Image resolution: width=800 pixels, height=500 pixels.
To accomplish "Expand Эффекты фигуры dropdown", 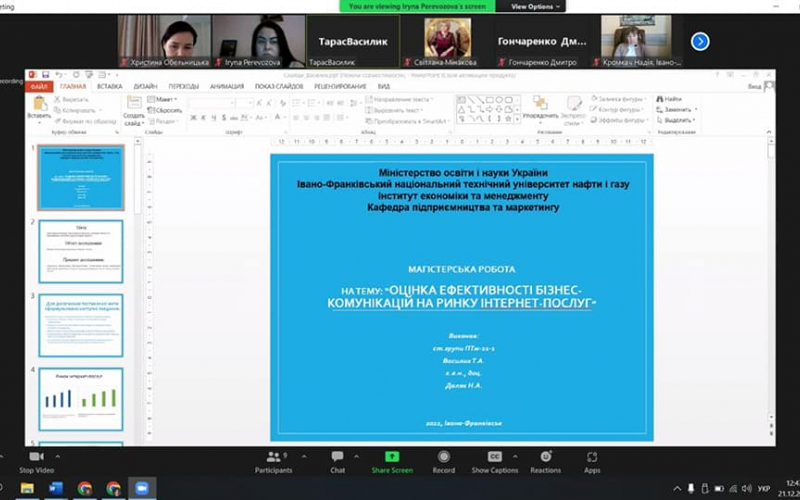I will [x=619, y=120].
